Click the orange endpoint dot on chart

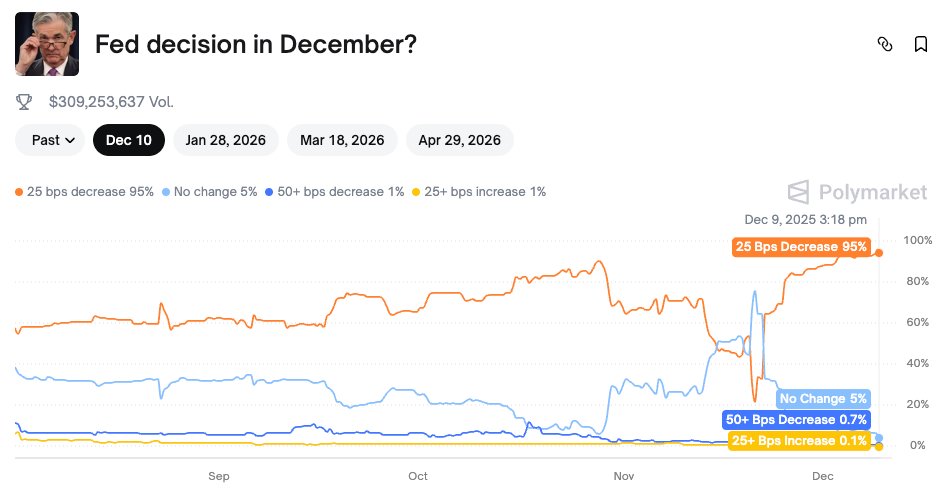point(879,252)
